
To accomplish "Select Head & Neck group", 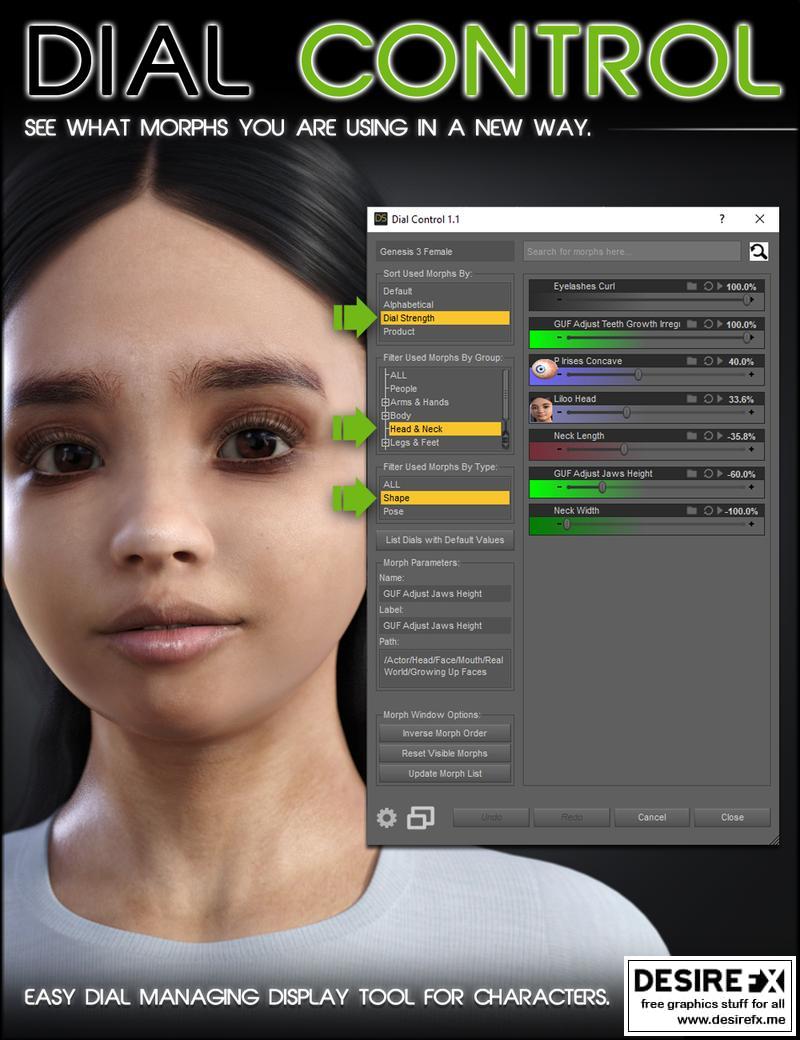I will 444,429.
